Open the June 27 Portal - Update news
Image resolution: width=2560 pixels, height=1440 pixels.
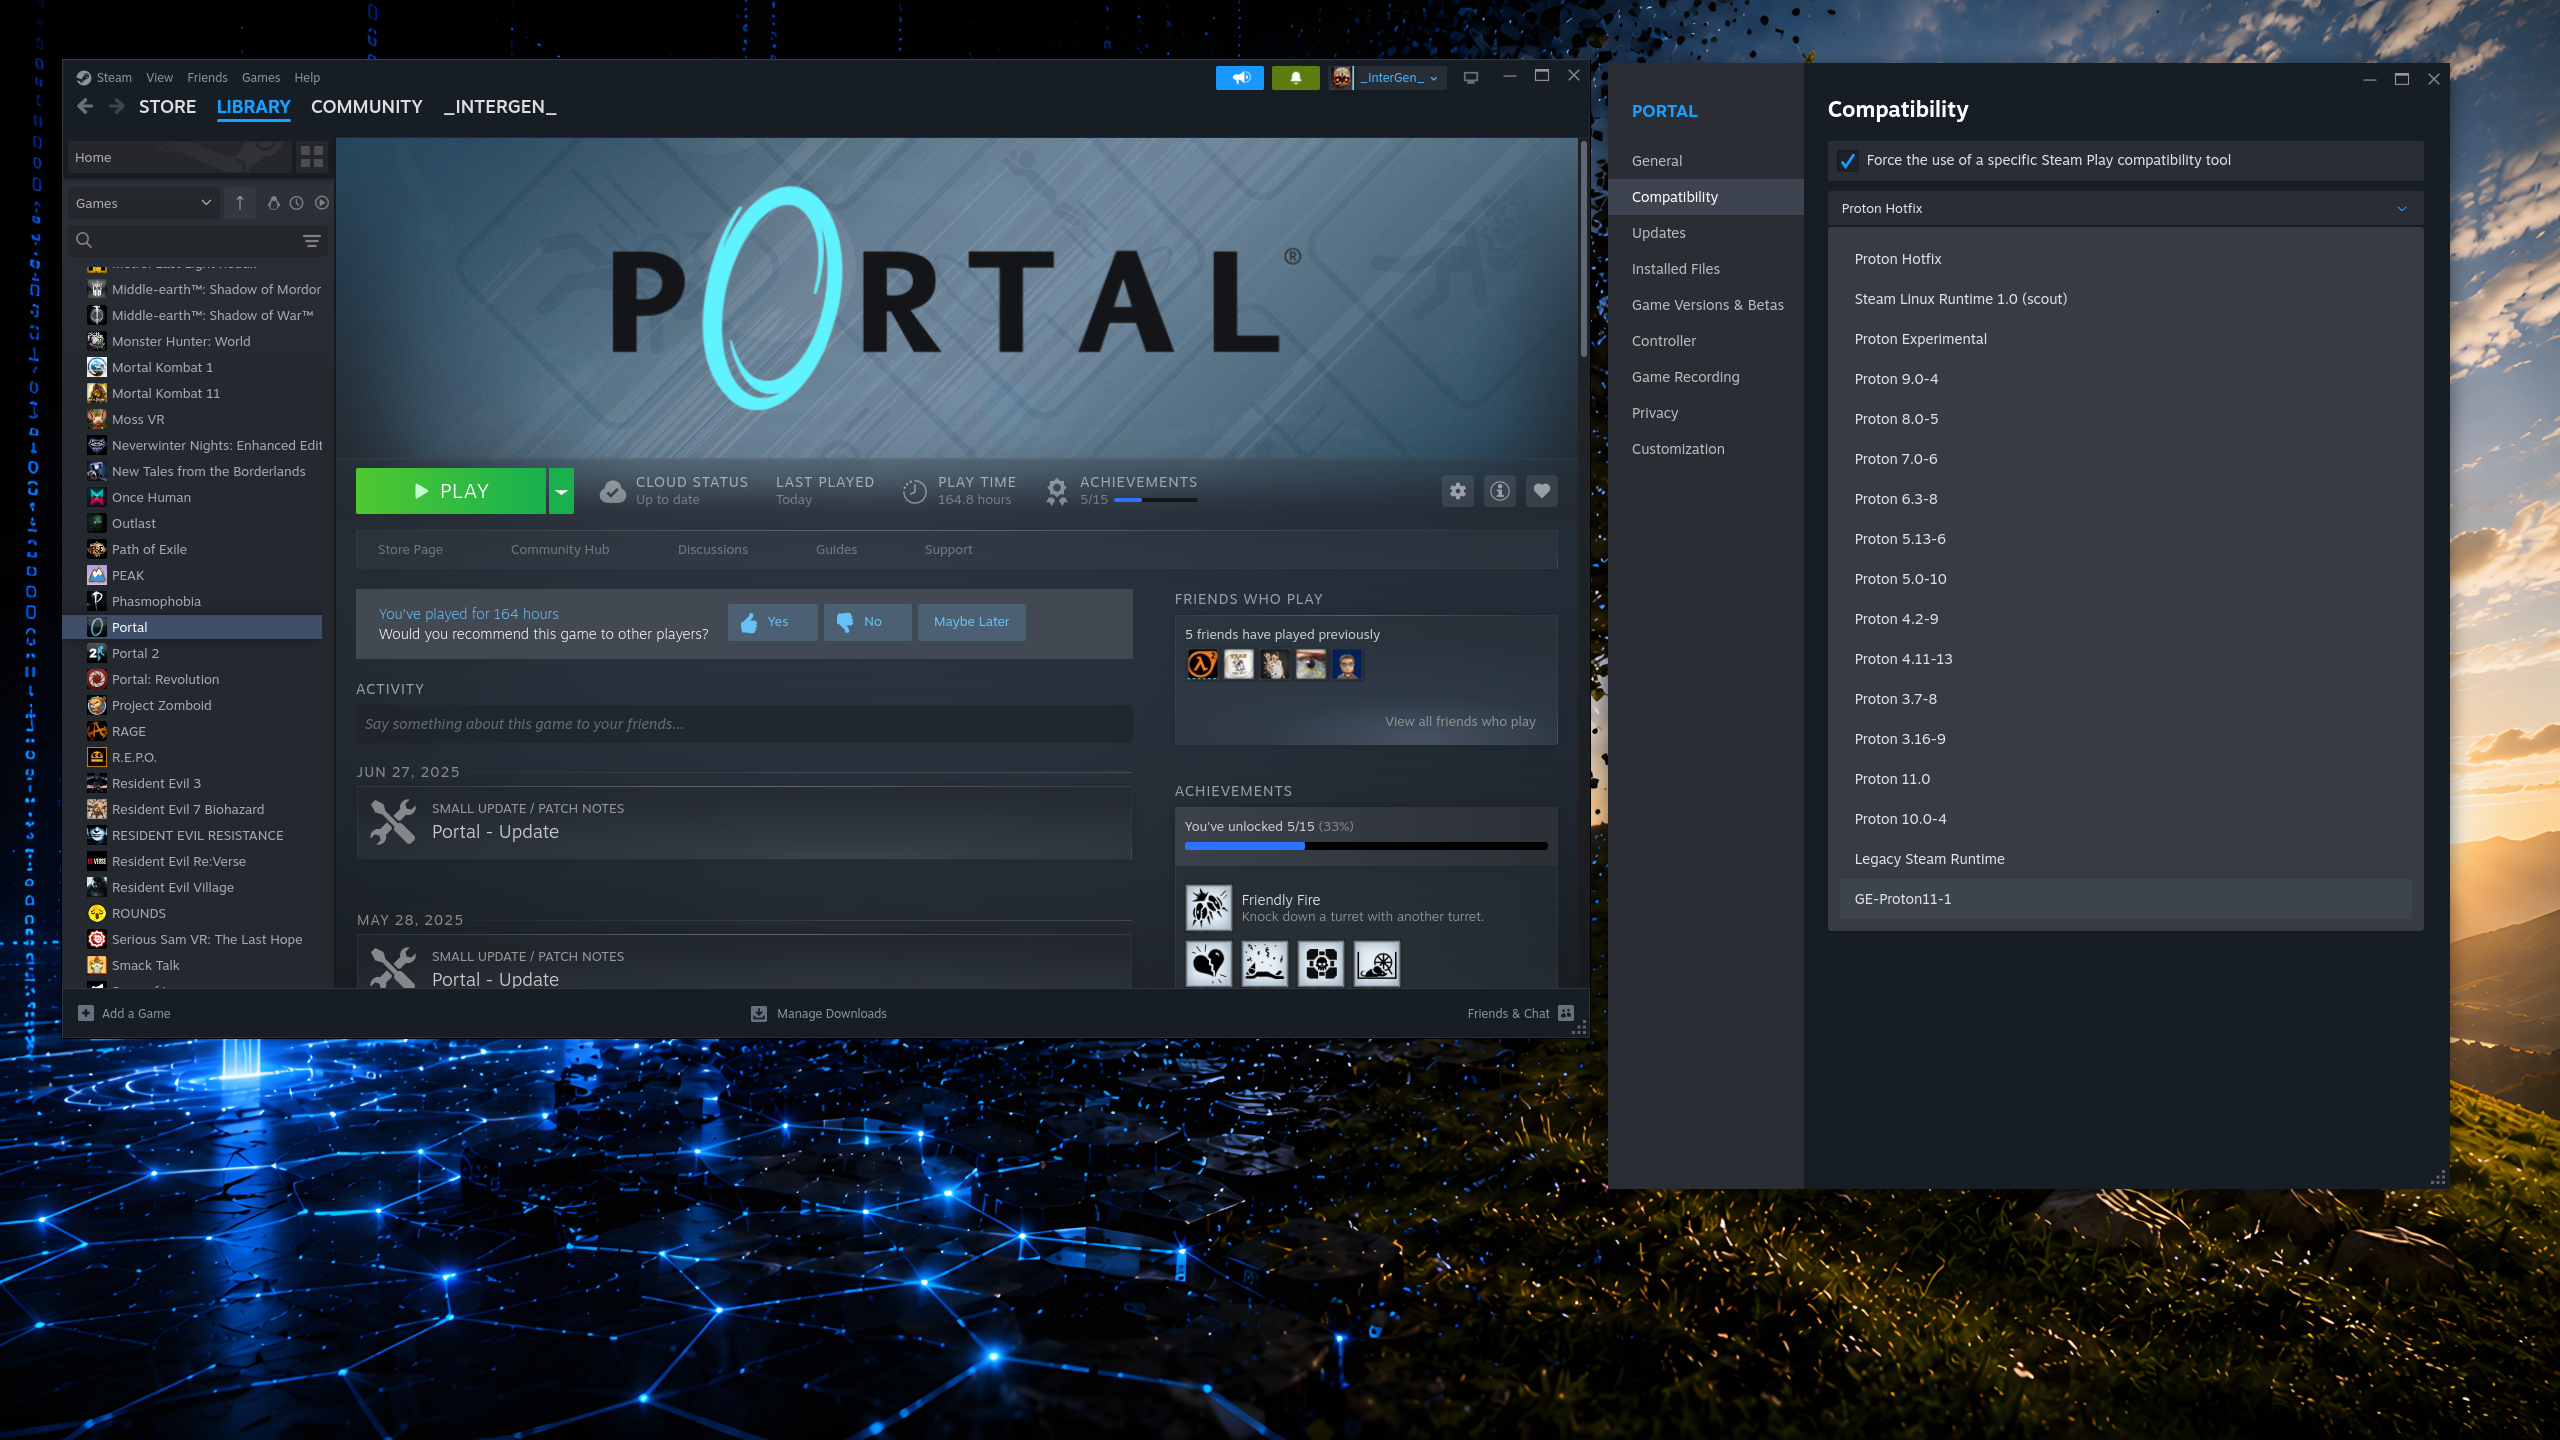click(744, 822)
